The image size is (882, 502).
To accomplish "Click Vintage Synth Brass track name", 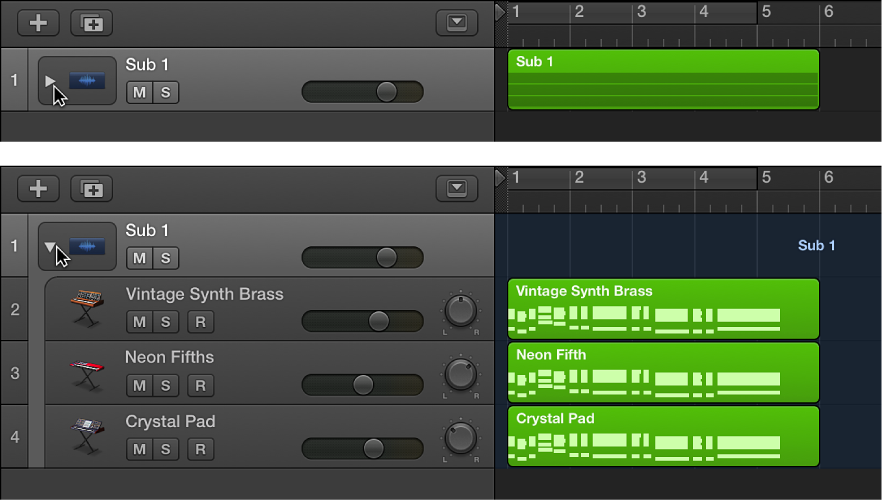I will [x=204, y=294].
